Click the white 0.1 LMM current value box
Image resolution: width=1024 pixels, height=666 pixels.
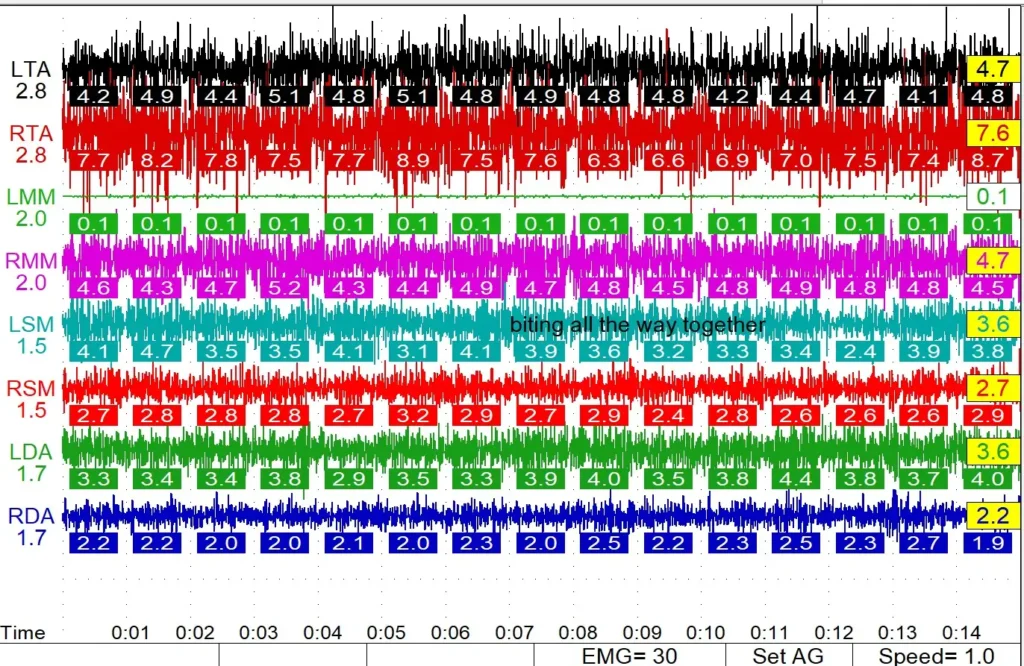[993, 197]
